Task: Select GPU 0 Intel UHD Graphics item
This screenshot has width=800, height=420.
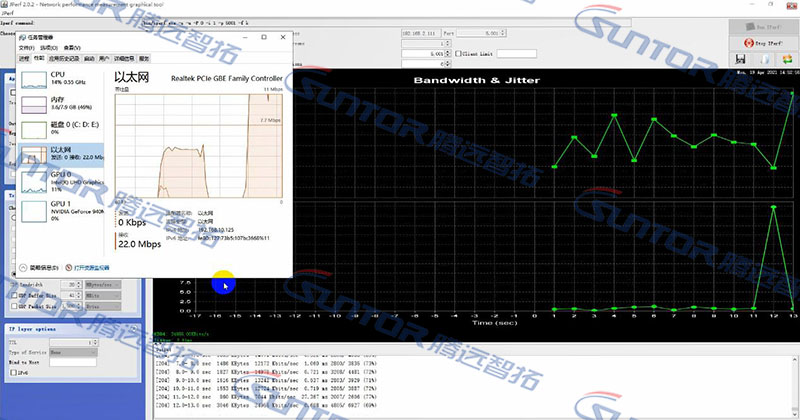Action: (x=34, y=180)
